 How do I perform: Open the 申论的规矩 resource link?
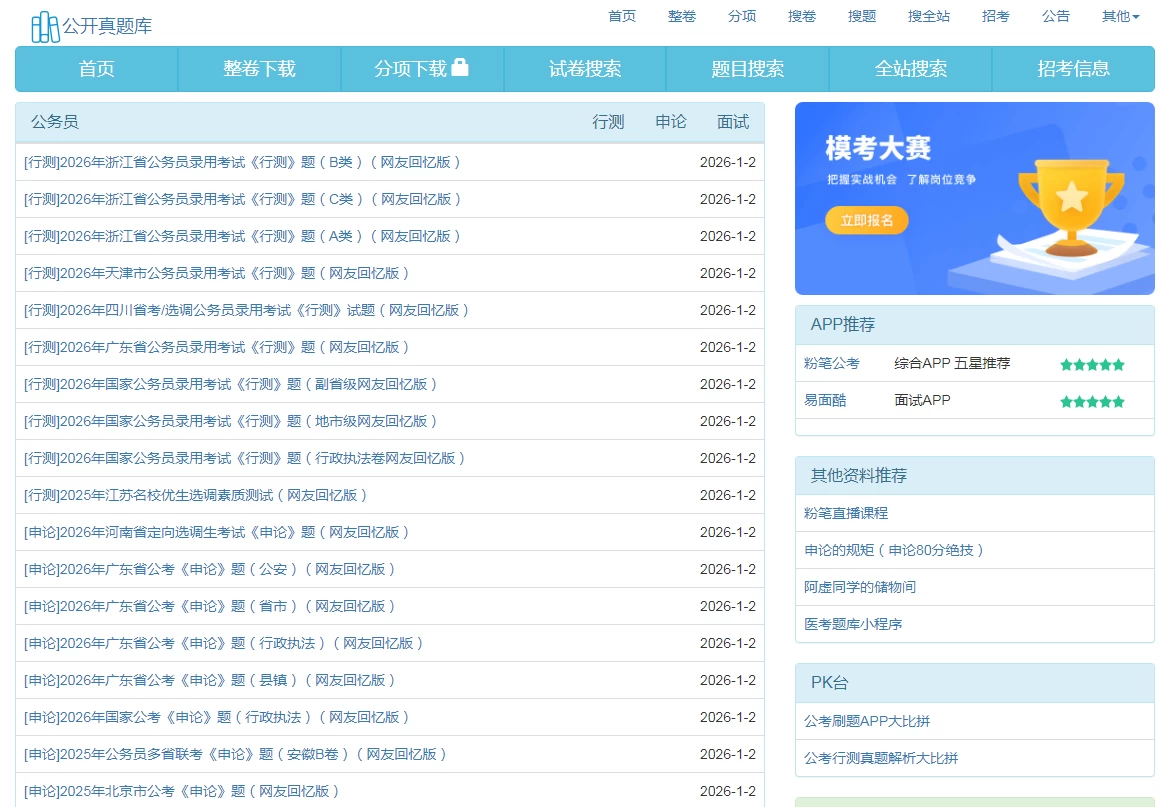(x=895, y=550)
